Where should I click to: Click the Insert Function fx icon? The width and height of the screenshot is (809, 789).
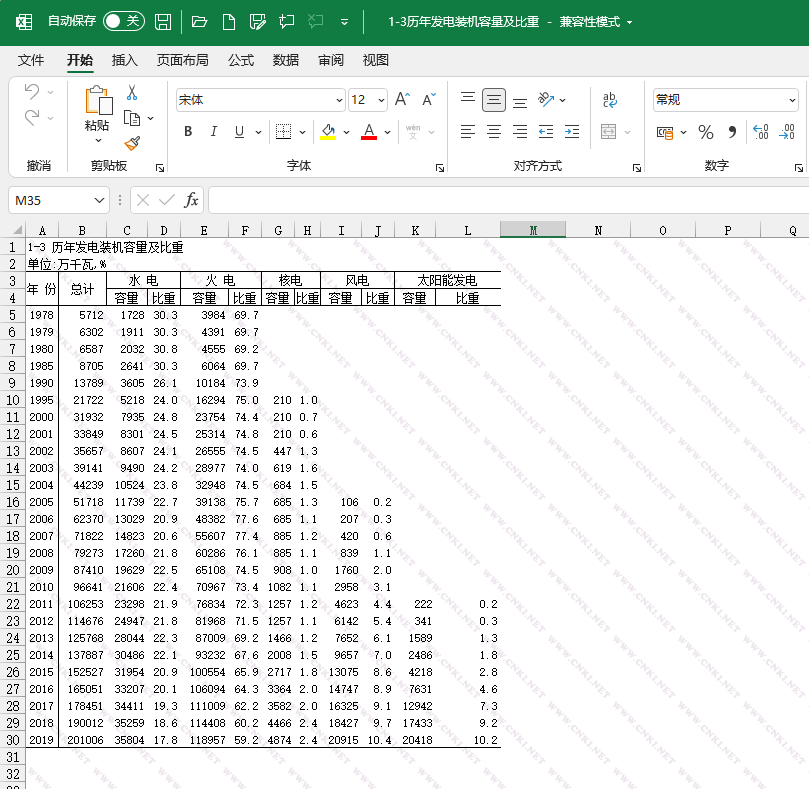[x=191, y=200]
